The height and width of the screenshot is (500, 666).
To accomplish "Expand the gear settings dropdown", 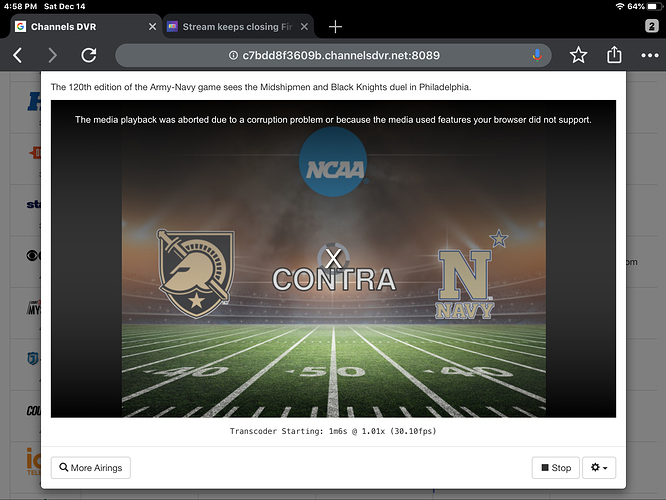I will point(601,467).
